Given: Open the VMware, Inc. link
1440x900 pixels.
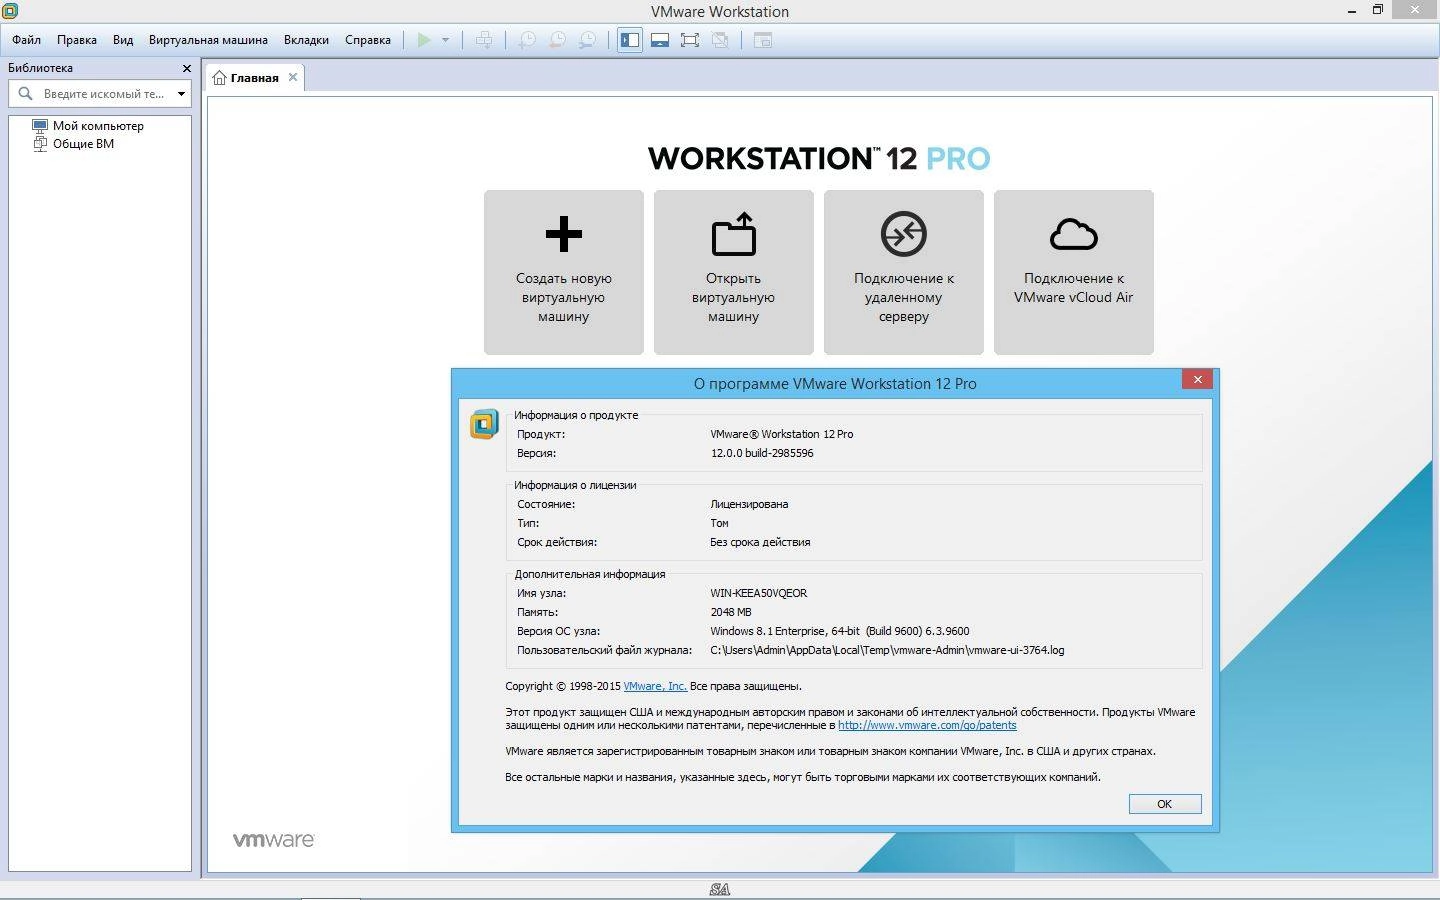Looking at the screenshot, I should pos(655,686).
